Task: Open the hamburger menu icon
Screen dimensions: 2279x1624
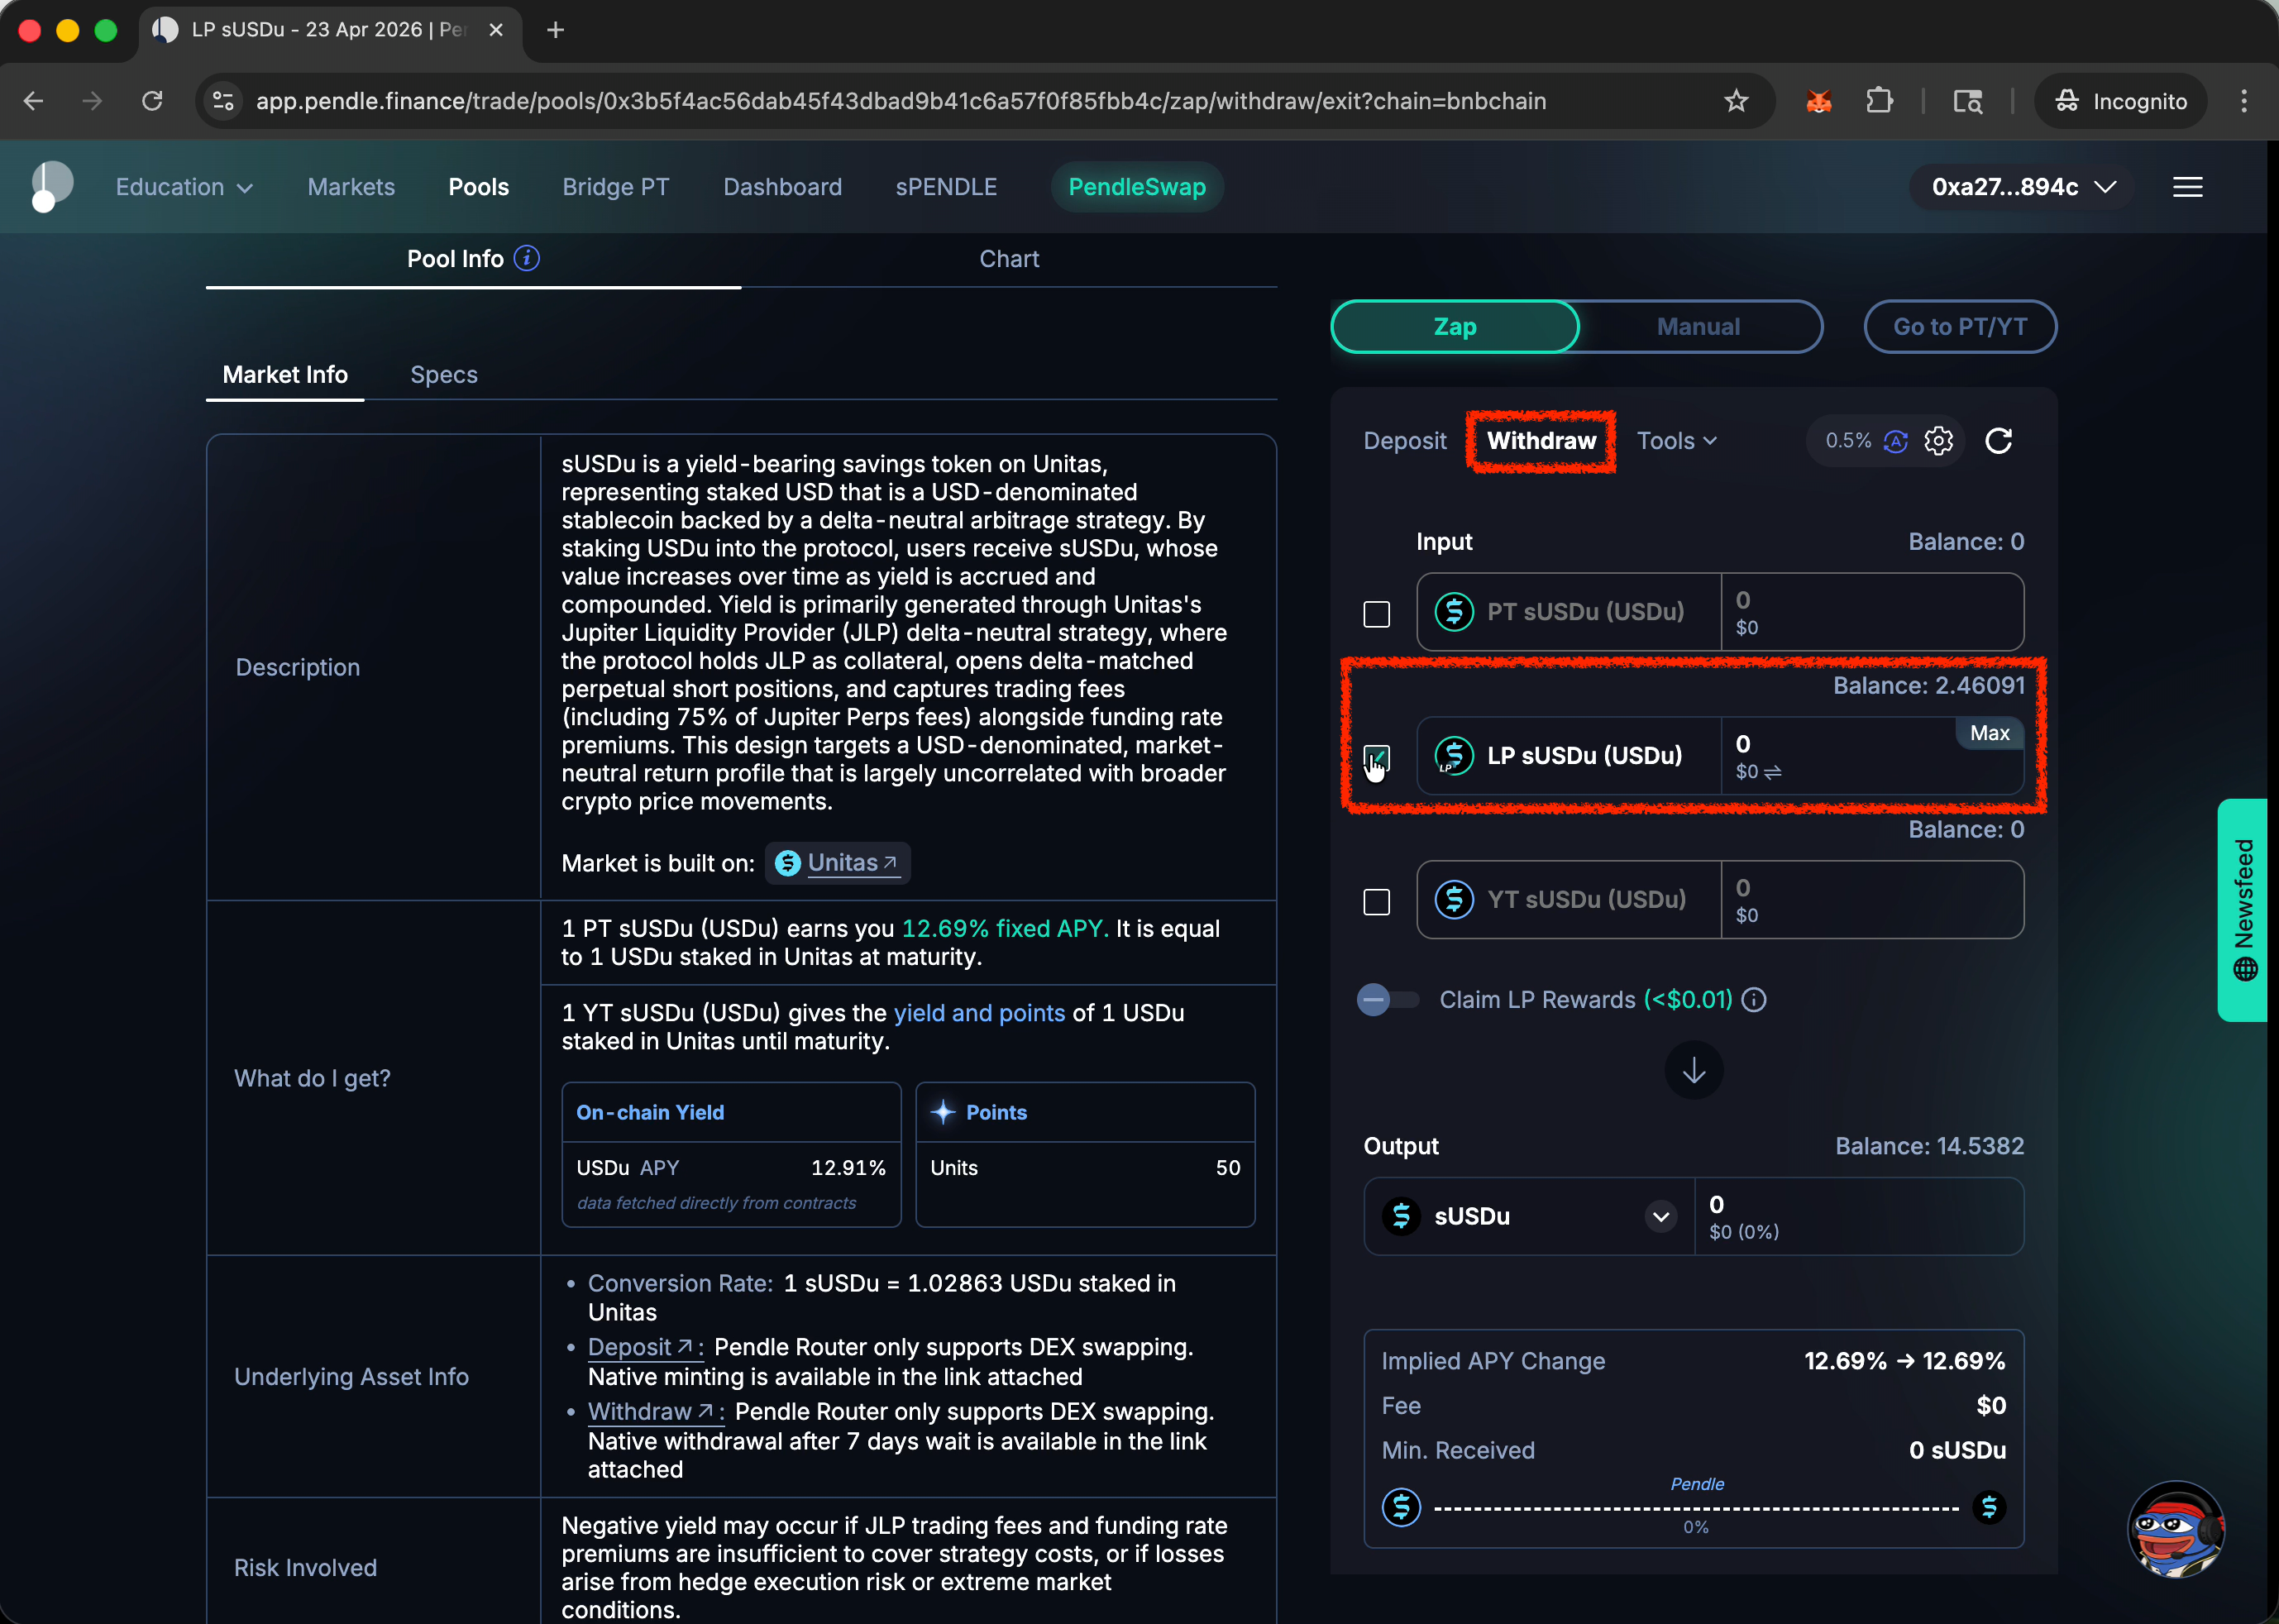Action: click(2187, 187)
